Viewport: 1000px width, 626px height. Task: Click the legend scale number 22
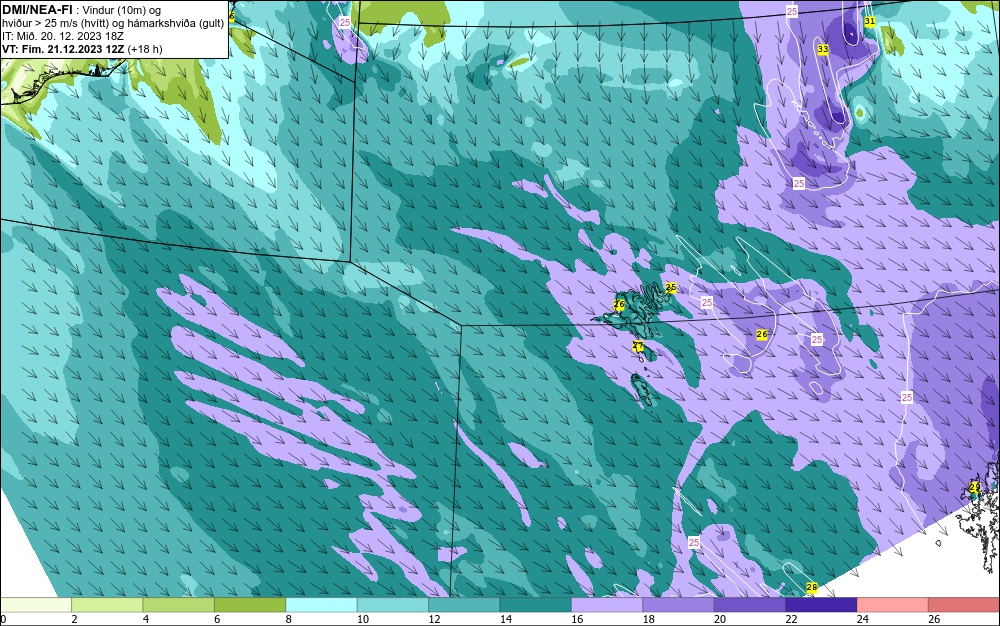tap(791, 619)
